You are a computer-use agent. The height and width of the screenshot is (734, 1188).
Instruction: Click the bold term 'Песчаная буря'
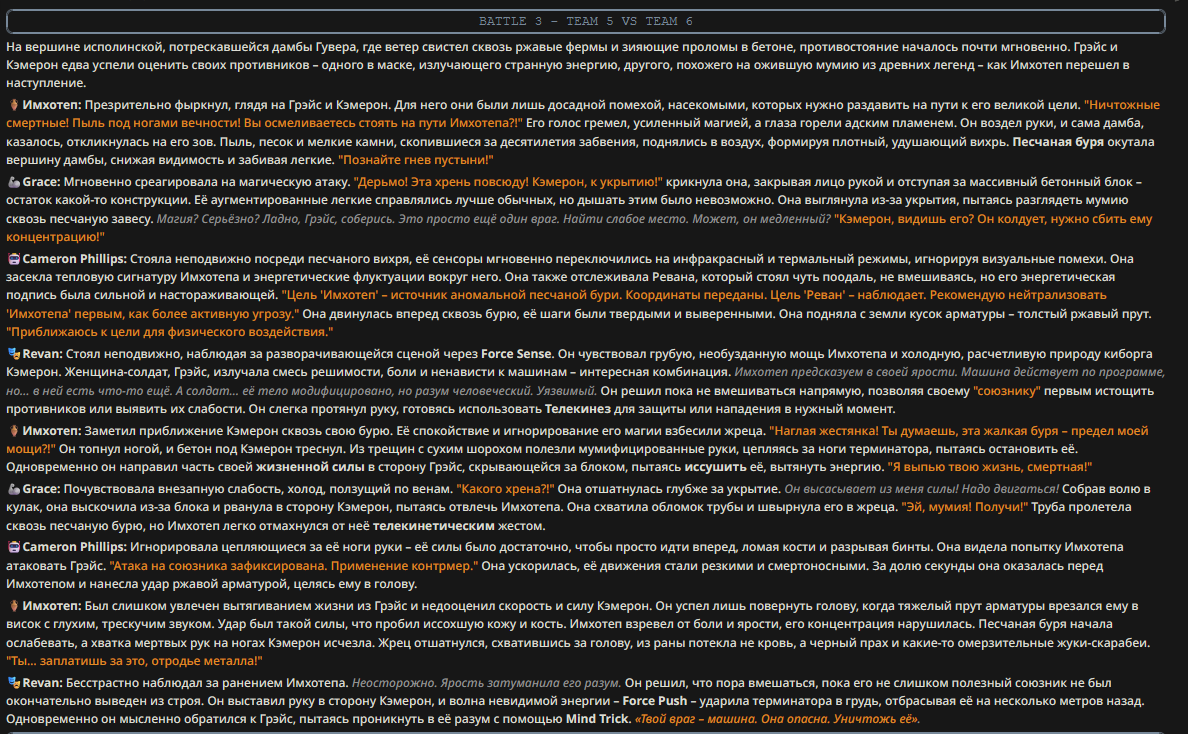(1058, 142)
